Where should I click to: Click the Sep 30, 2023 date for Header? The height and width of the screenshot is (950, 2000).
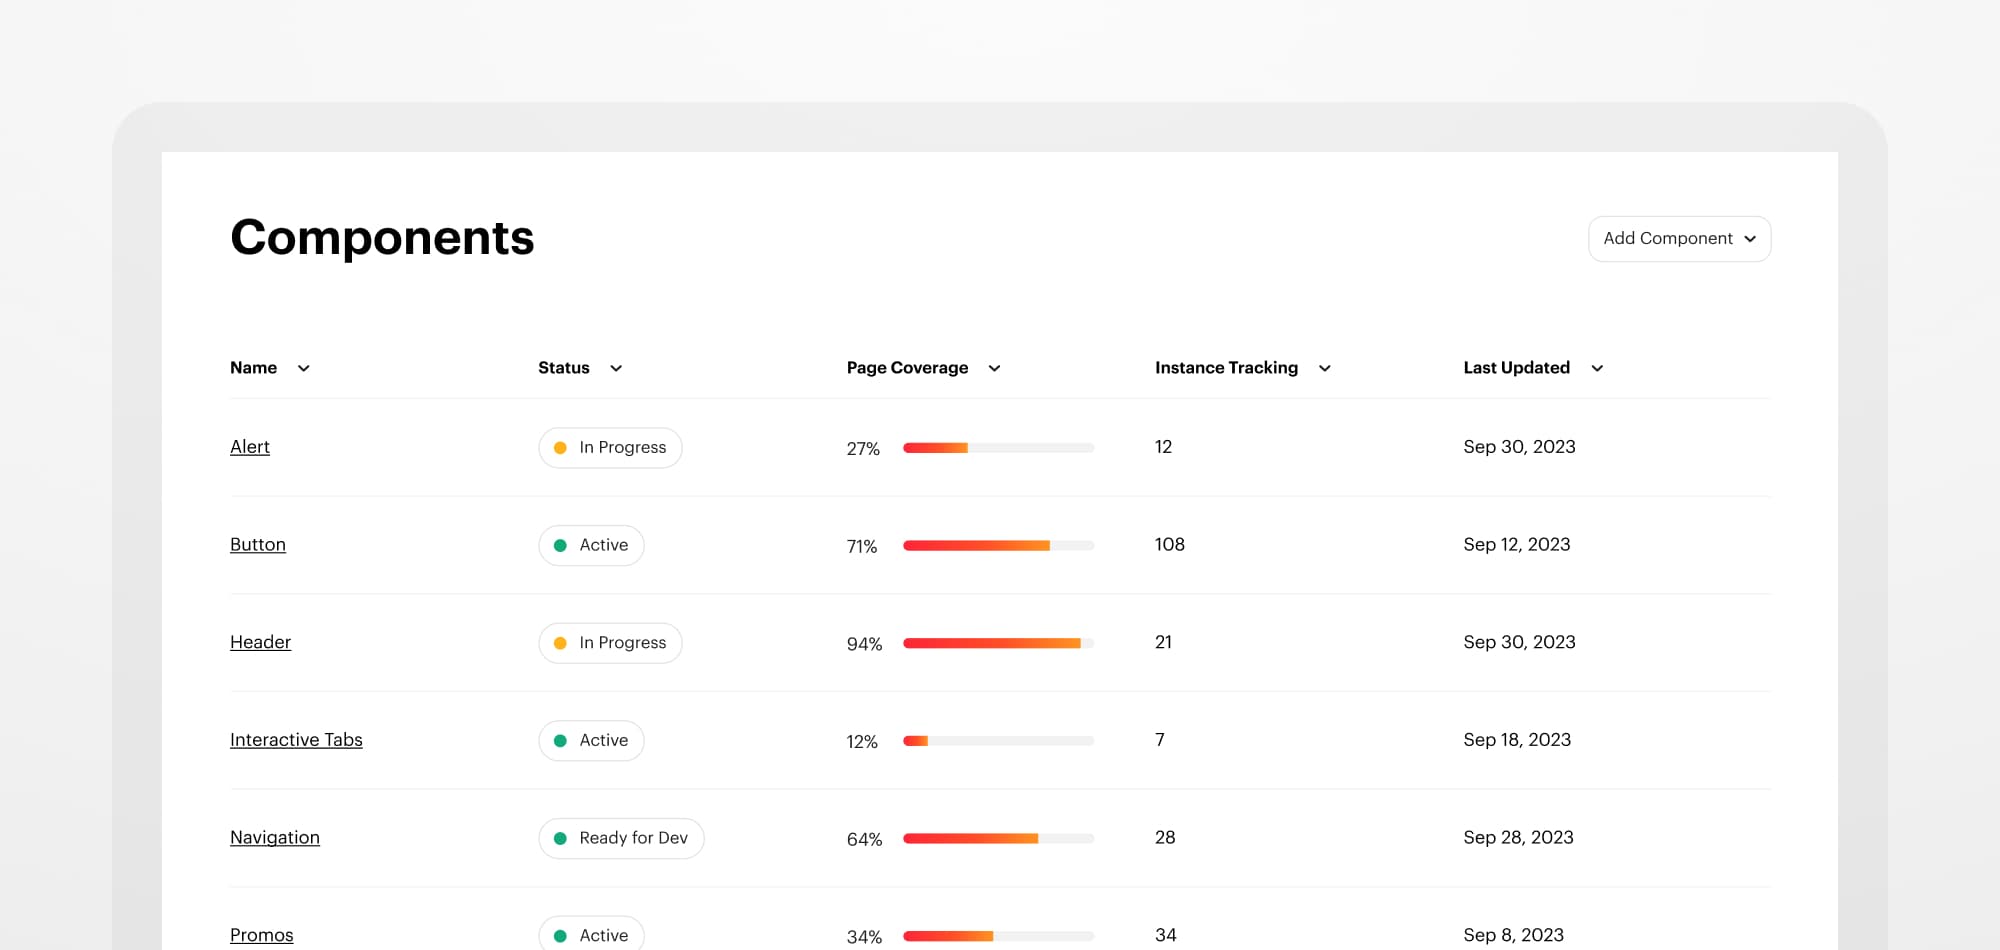1519,642
